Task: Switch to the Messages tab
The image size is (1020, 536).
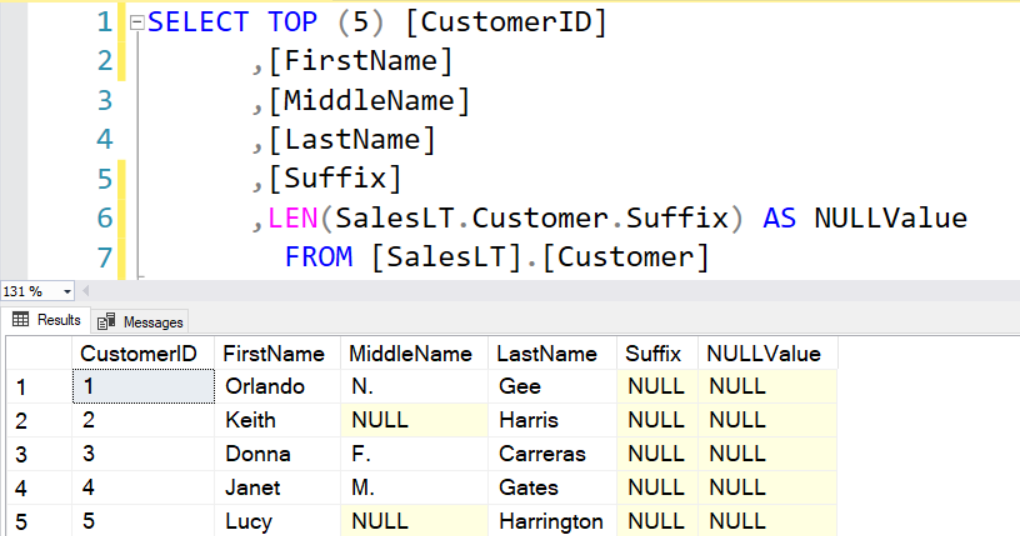Action: click(140, 322)
